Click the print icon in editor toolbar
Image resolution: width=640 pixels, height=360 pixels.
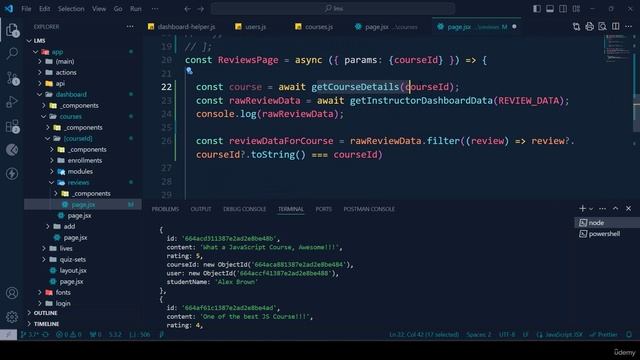point(589,27)
